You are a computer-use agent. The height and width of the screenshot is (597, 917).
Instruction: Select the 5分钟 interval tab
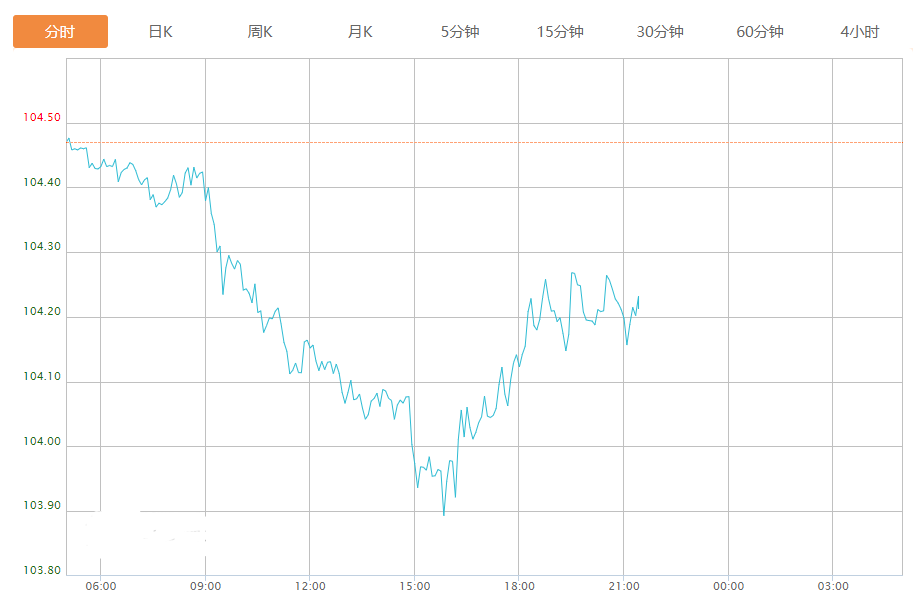click(x=460, y=32)
